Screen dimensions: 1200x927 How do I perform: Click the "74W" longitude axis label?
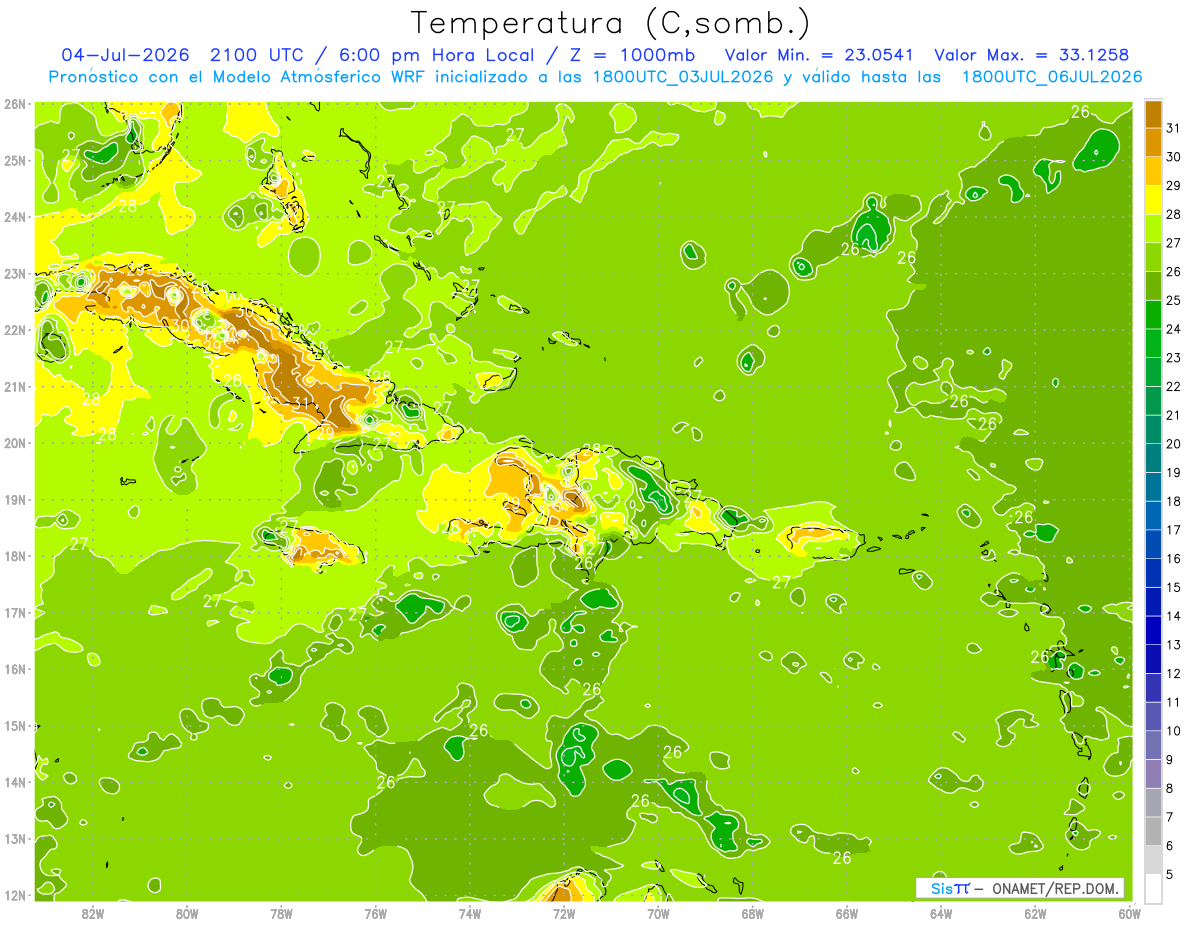tap(470, 914)
